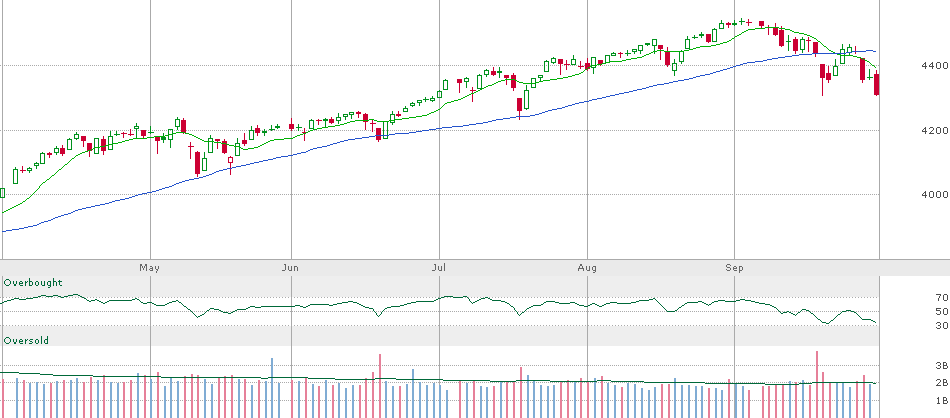The image size is (950, 418).
Task: Click the May month label
Action: click(149, 267)
